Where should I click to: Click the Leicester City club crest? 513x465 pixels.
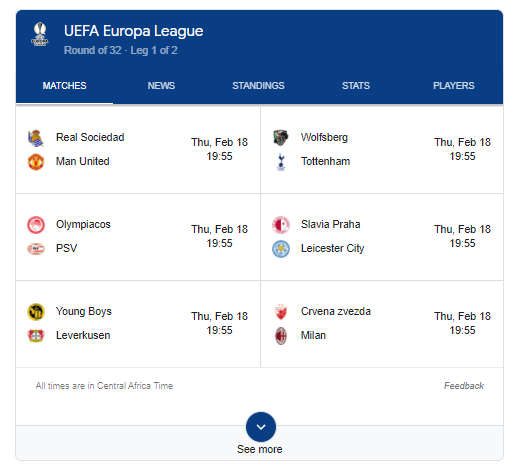pos(281,249)
